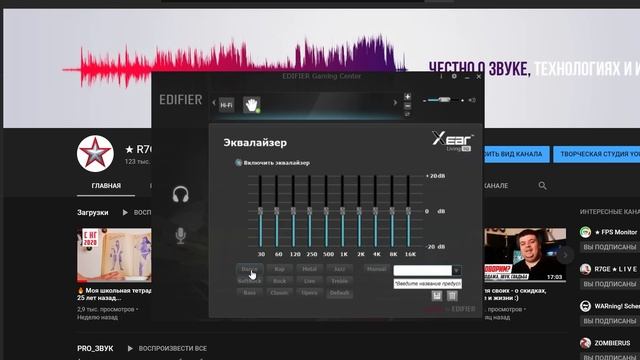Apply the Live equalizer preset

tap(309, 281)
